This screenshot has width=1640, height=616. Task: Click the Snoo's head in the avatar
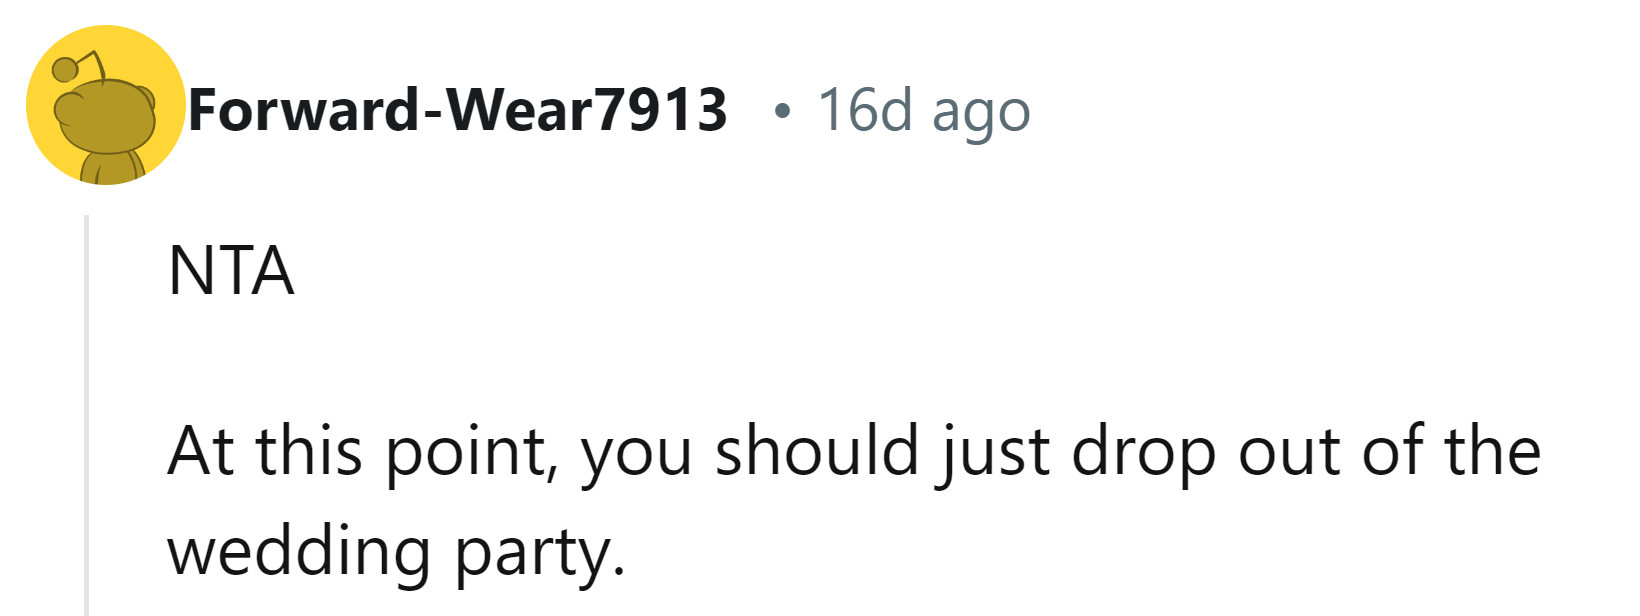coord(108,115)
